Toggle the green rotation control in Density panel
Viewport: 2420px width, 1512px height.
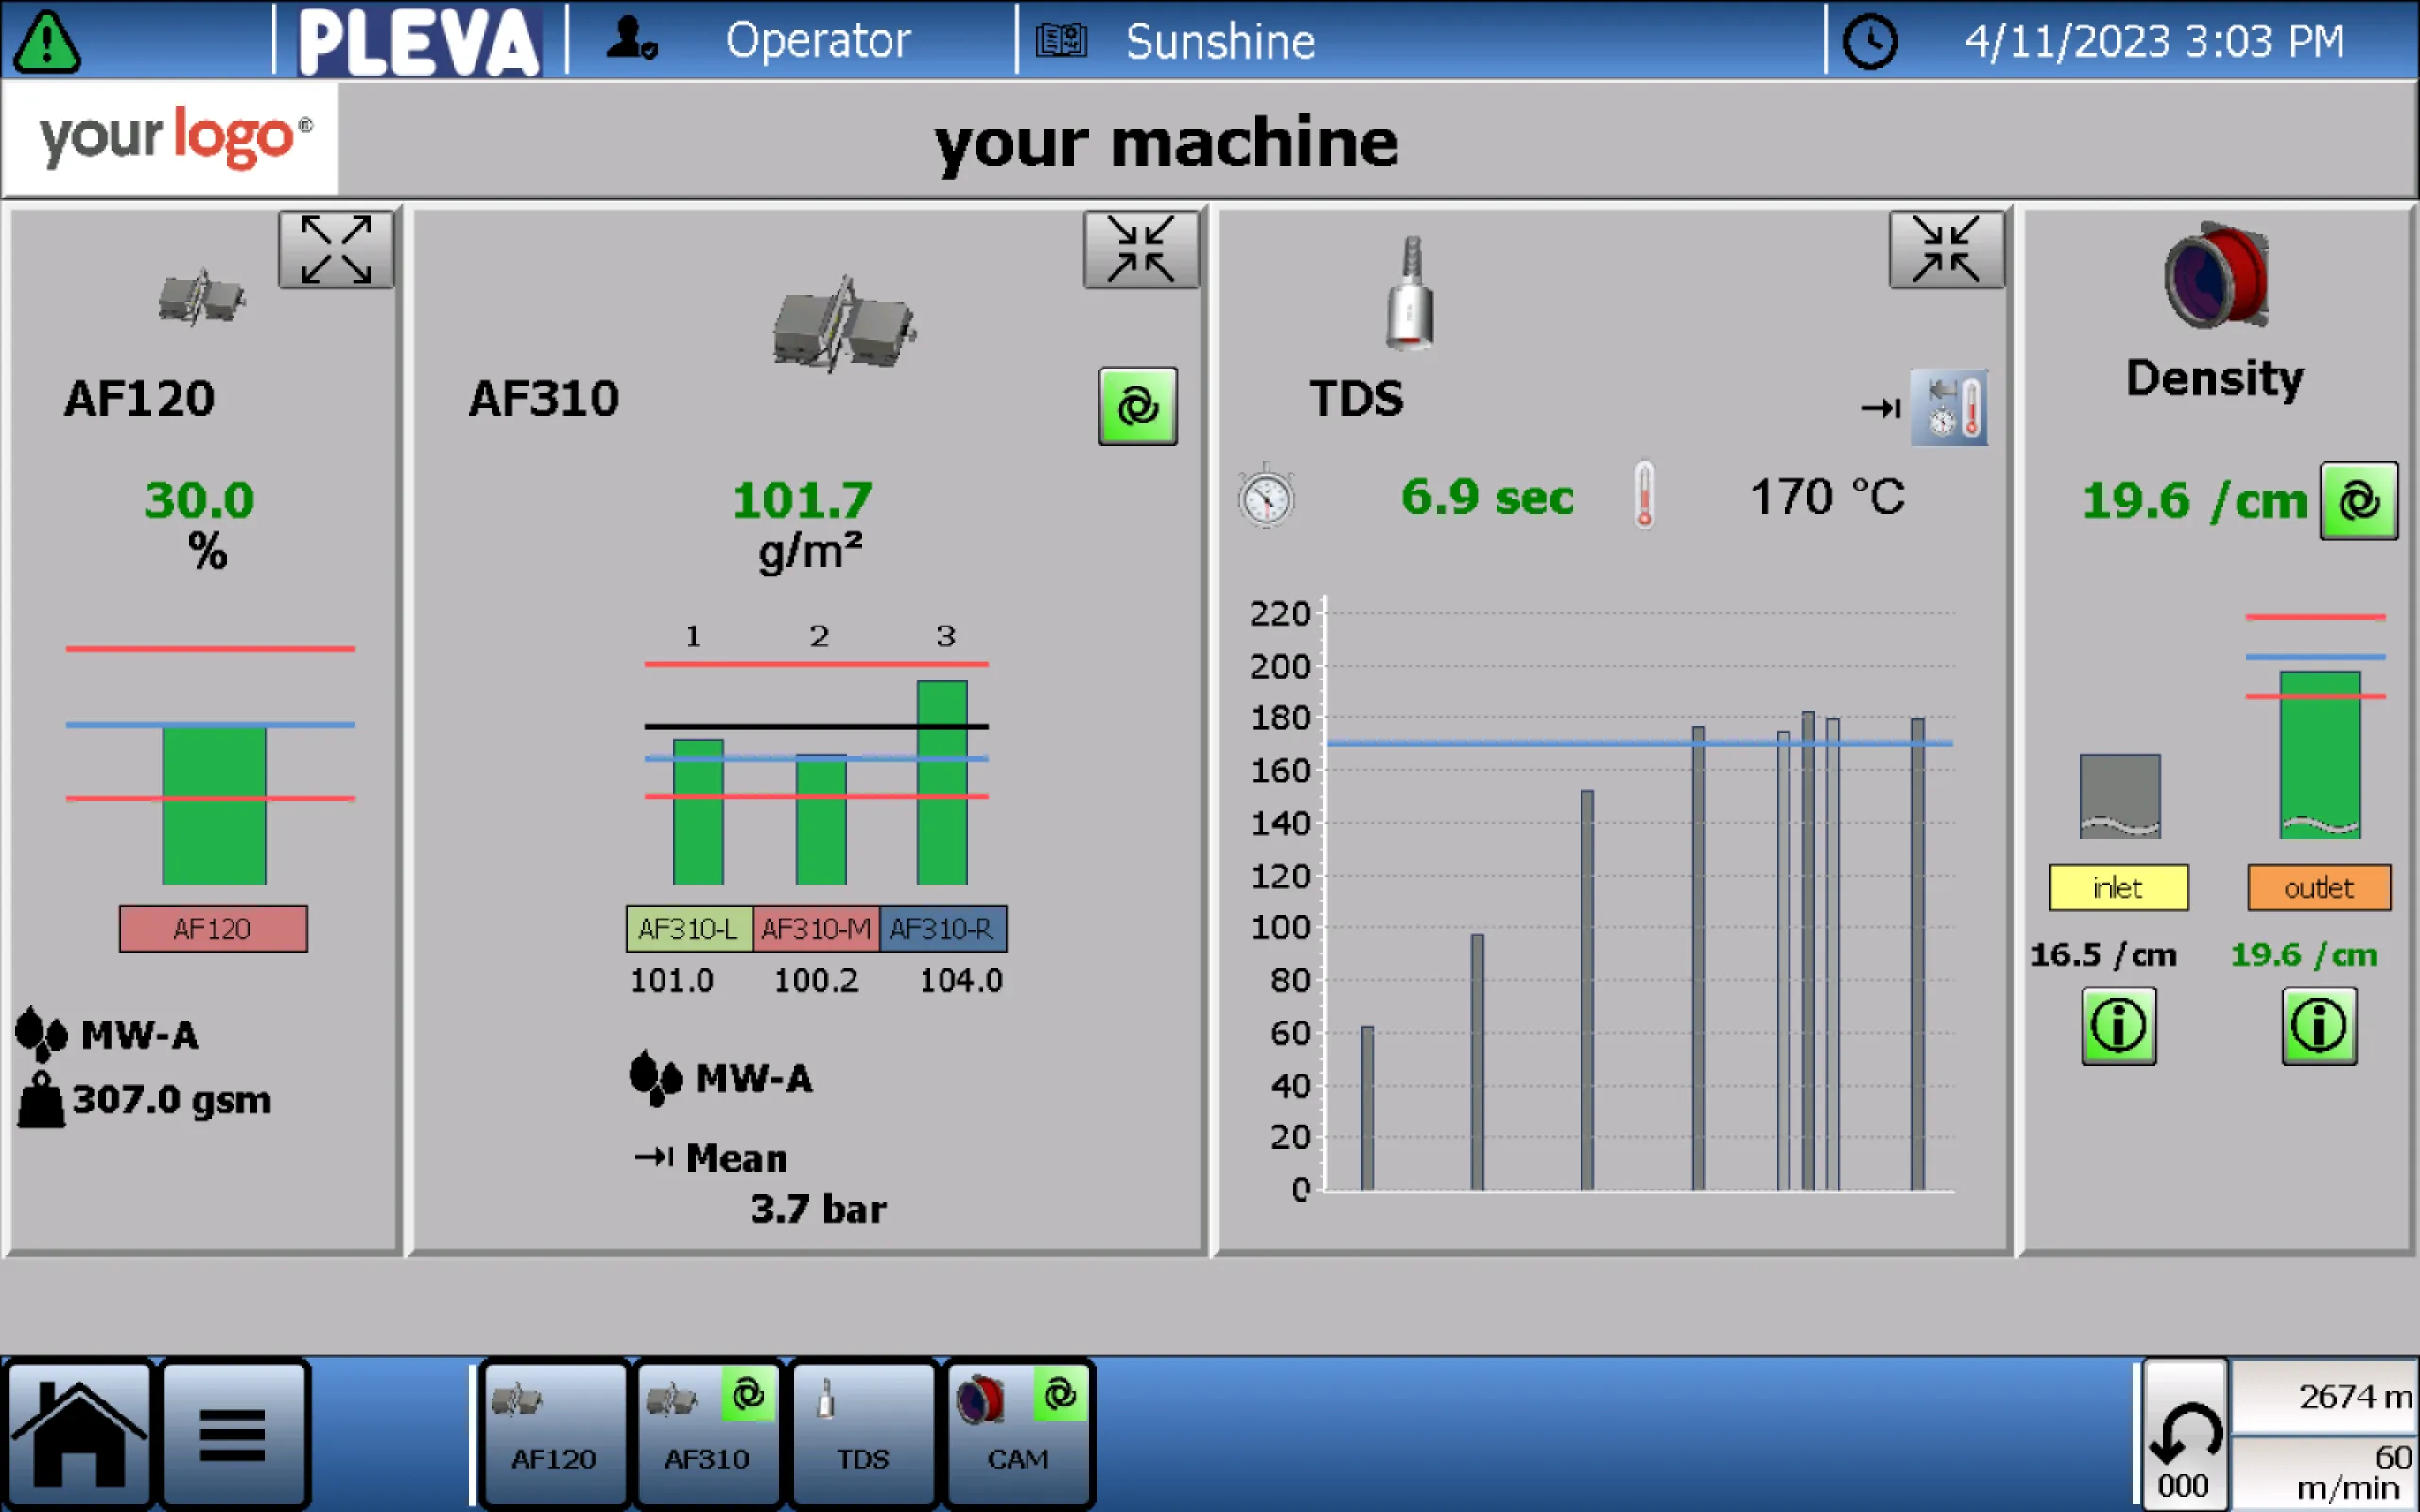click(x=2360, y=501)
